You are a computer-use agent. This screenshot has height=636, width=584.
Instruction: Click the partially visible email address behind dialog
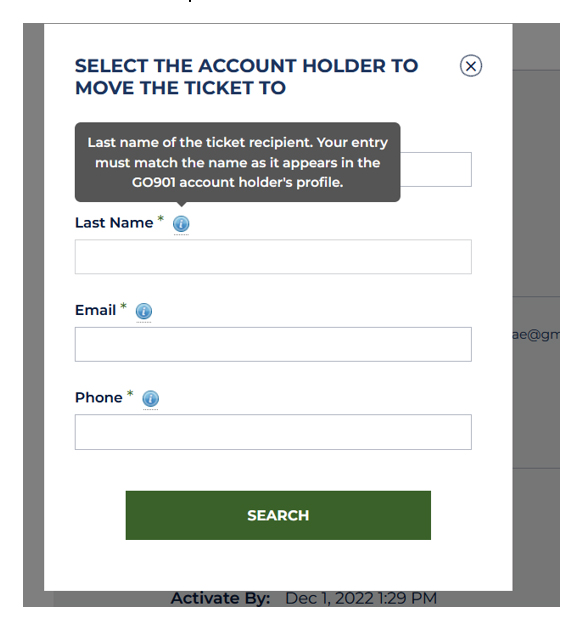pyautogui.click(x=536, y=335)
